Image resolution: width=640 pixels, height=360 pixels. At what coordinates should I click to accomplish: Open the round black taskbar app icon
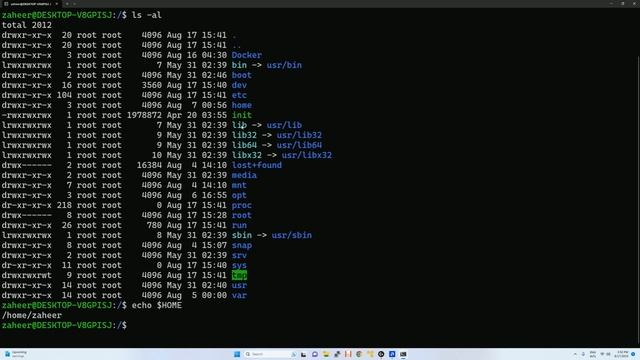pyautogui.click(x=381, y=354)
